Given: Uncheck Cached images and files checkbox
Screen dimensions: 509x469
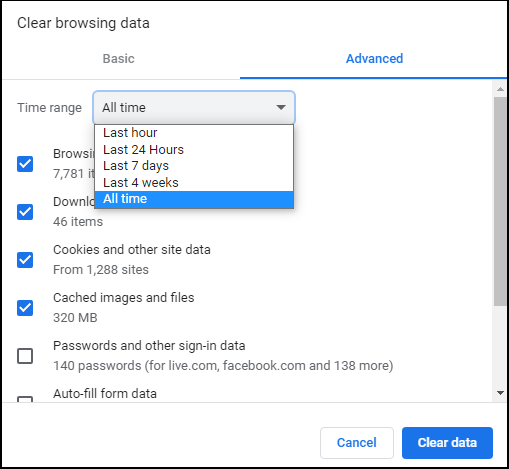Looking at the screenshot, I should pos(25,308).
